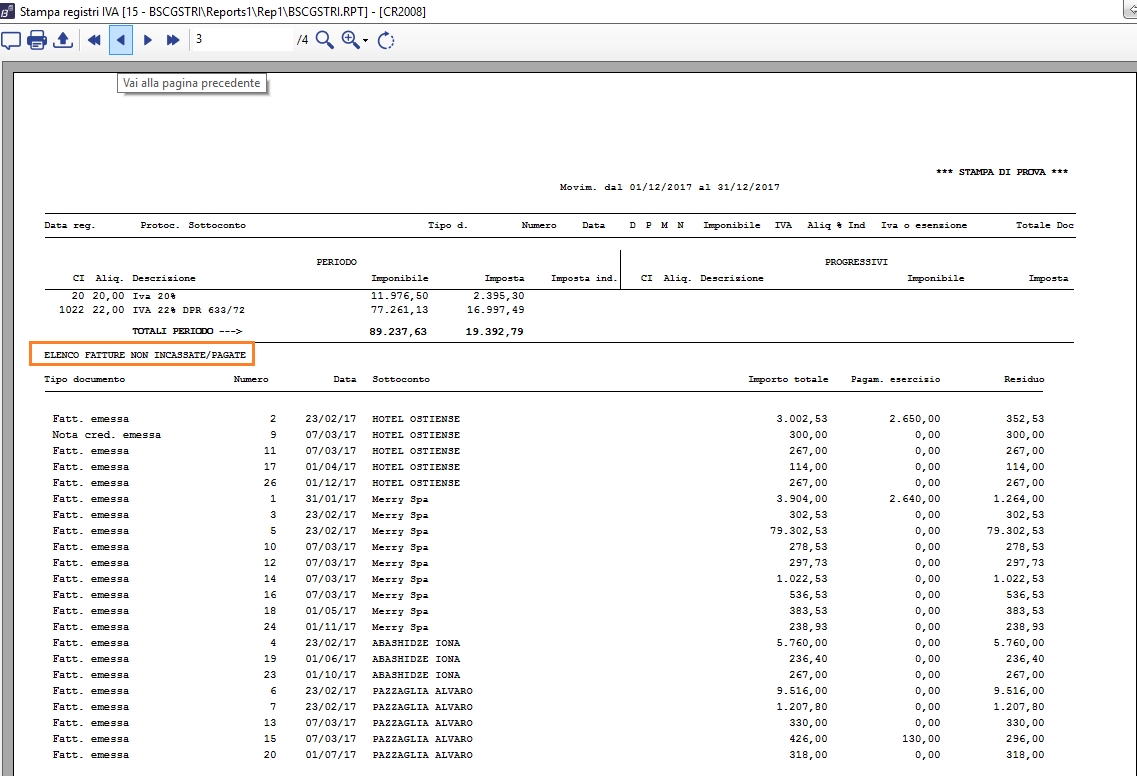Refresh the report
Image resolution: width=1137 pixels, height=776 pixels.
pyautogui.click(x=387, y=40)
